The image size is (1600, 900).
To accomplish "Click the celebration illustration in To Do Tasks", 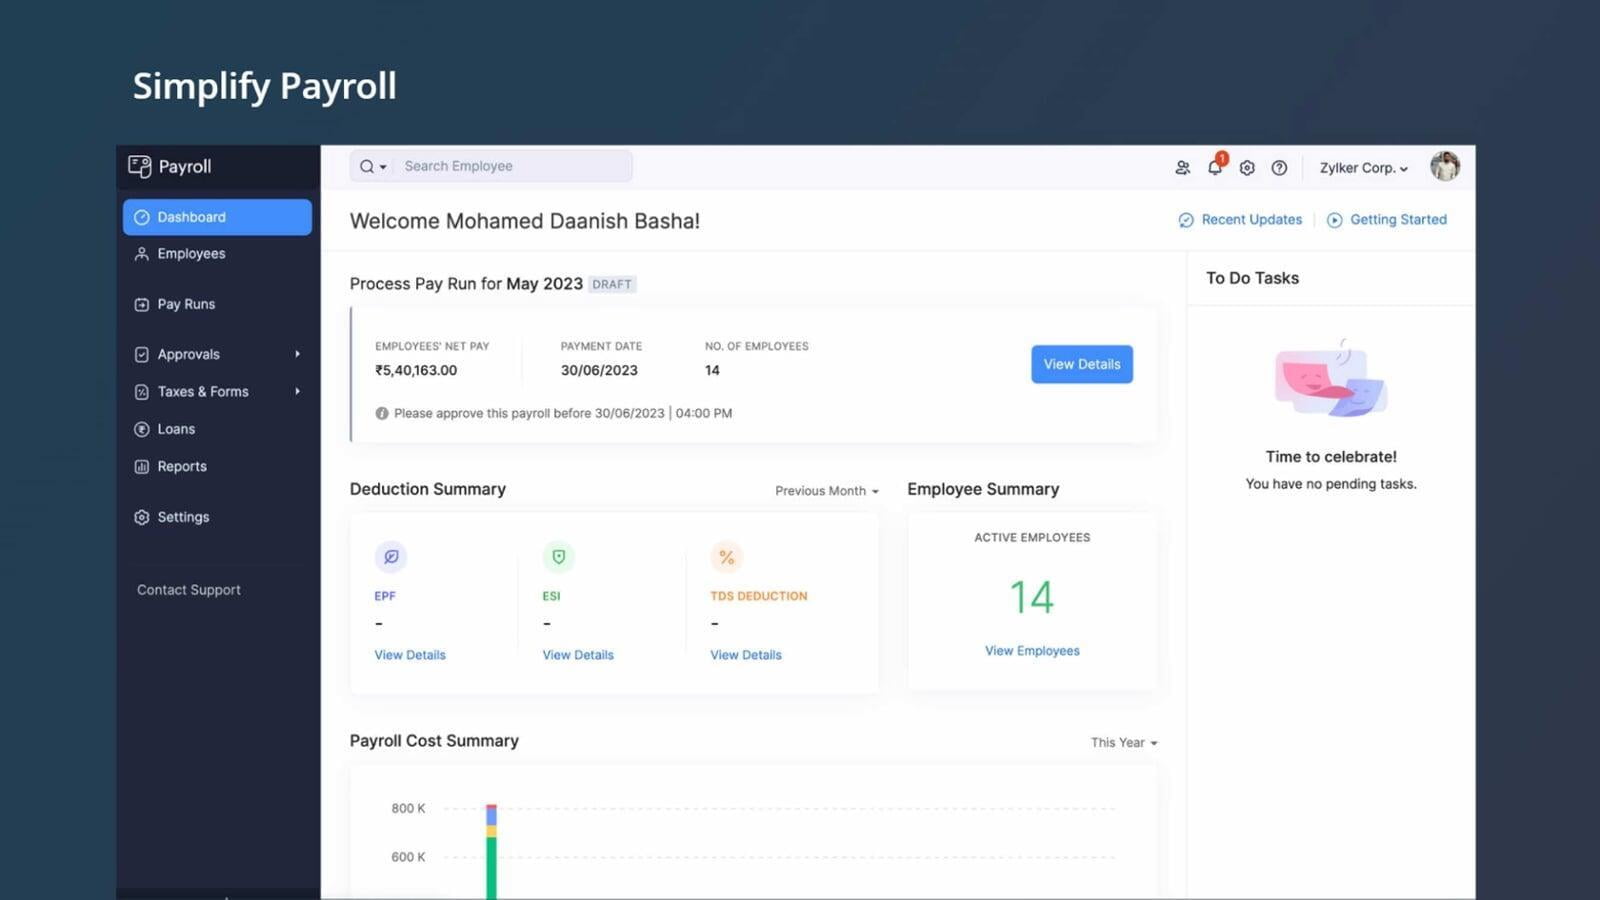I will [1331, 378].
